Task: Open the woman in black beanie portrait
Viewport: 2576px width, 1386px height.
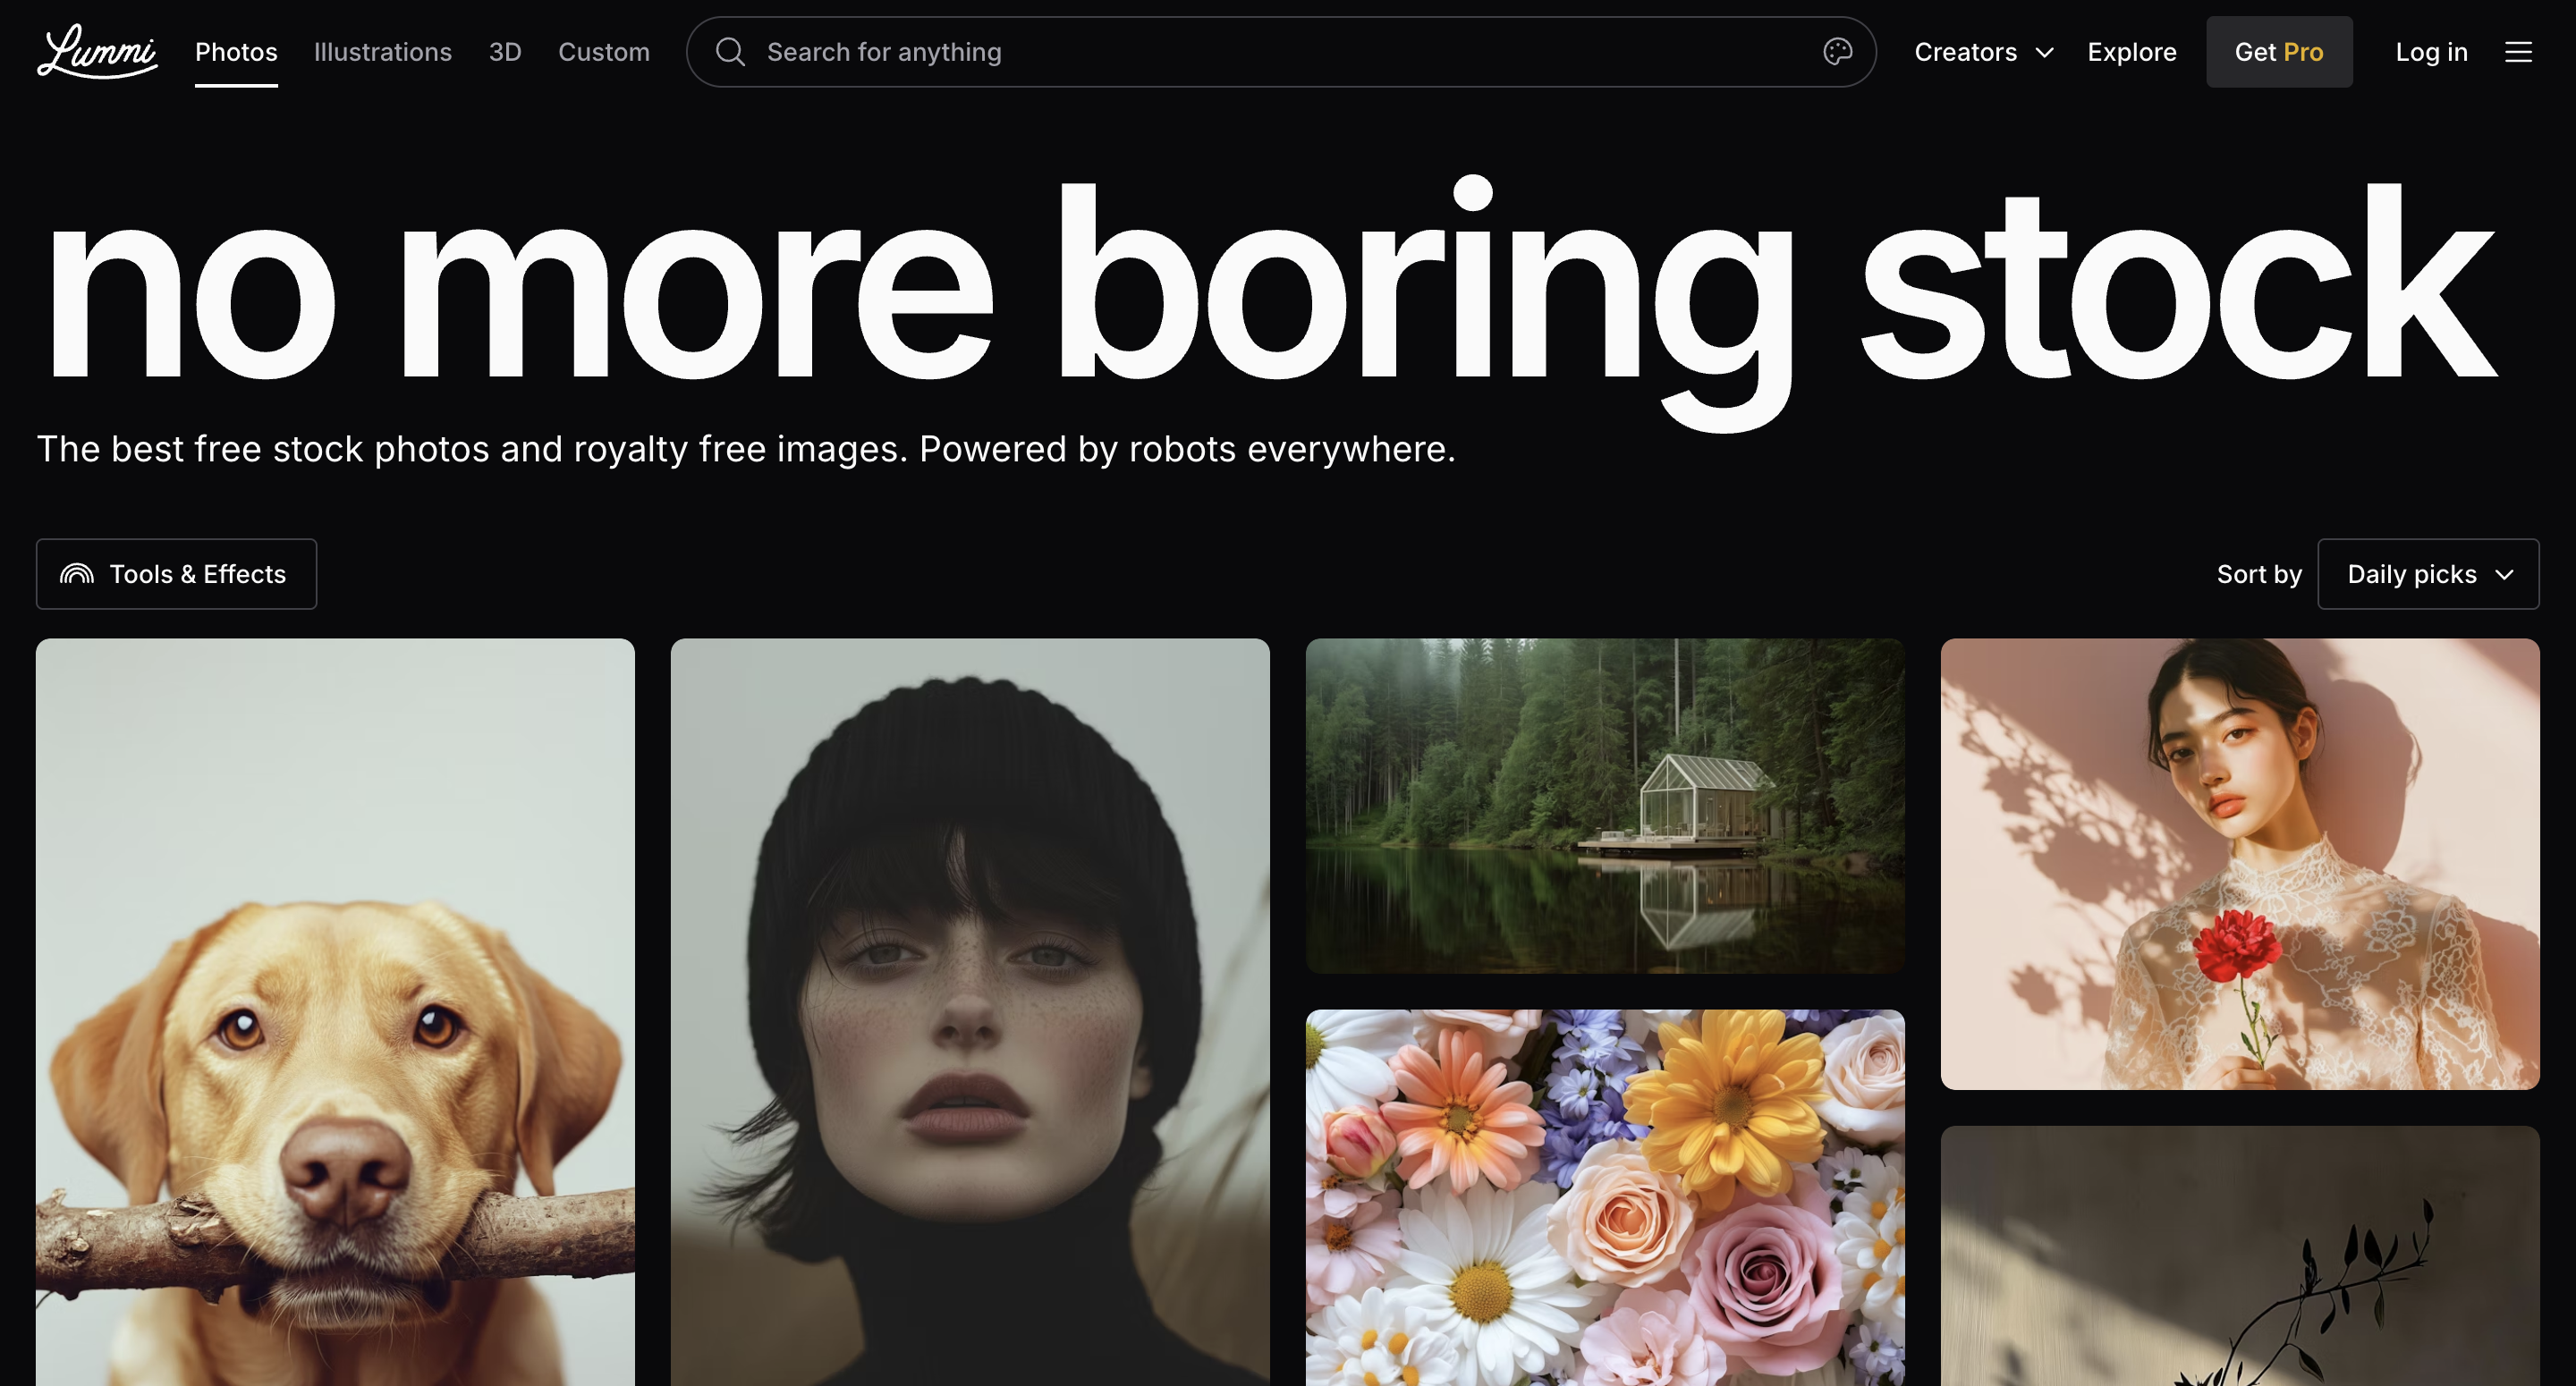Action: pos(970,1010)
